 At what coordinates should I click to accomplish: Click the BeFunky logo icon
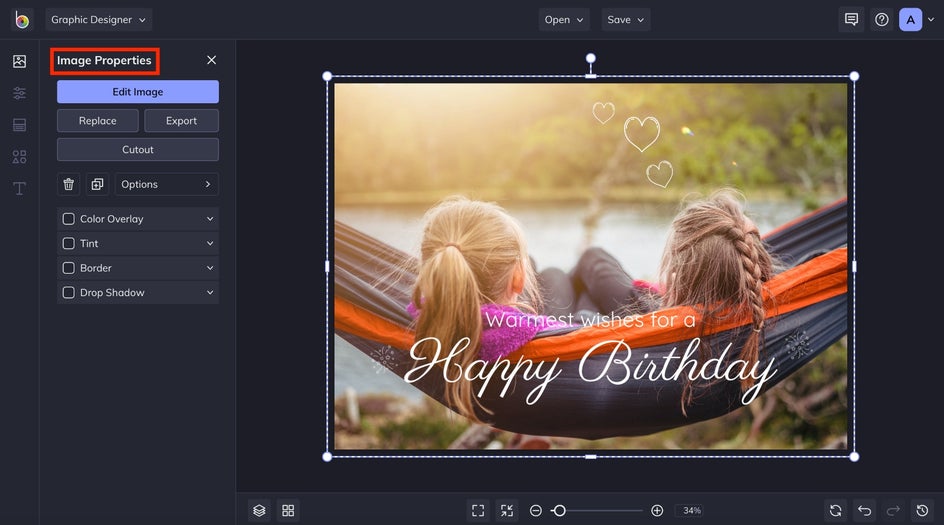click(22, 20)
